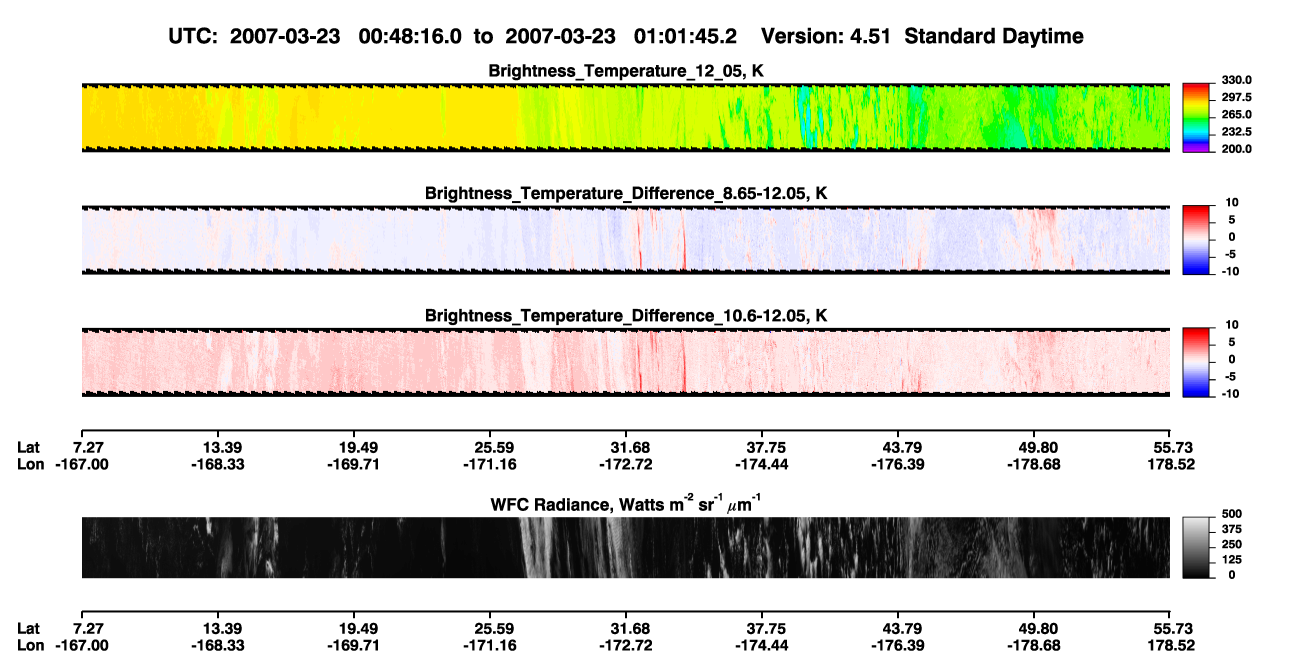Click the "500" label on WFC colorbar
Image resolution: width=1300 pixels, height=667 pixels.
1233,513
